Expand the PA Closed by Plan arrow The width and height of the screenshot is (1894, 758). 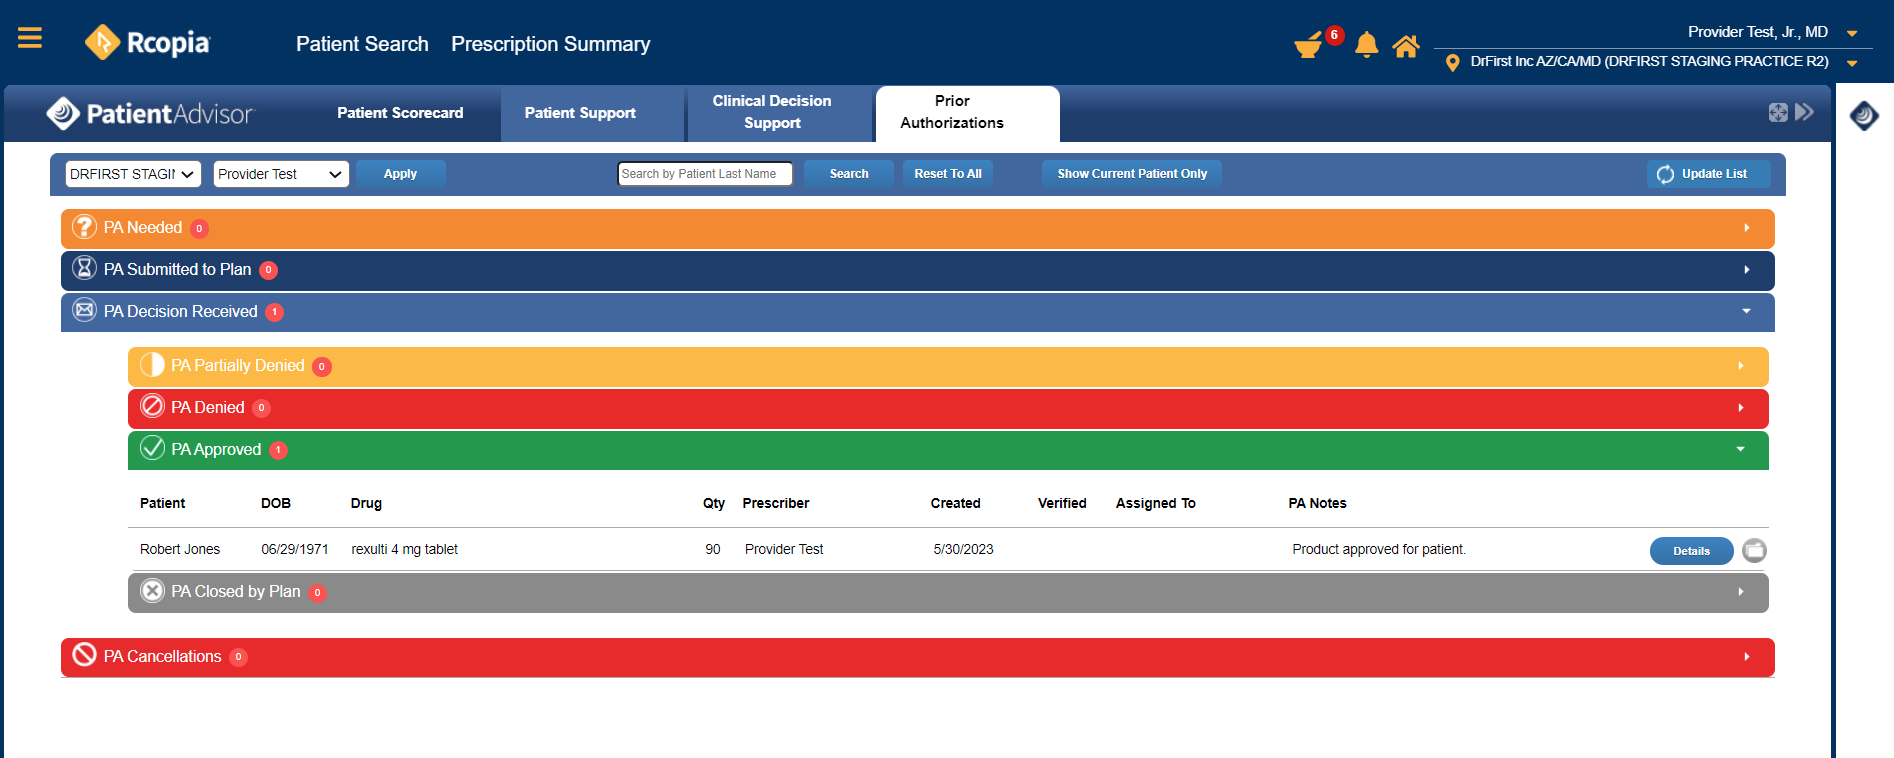click(x=1741, y=592)
